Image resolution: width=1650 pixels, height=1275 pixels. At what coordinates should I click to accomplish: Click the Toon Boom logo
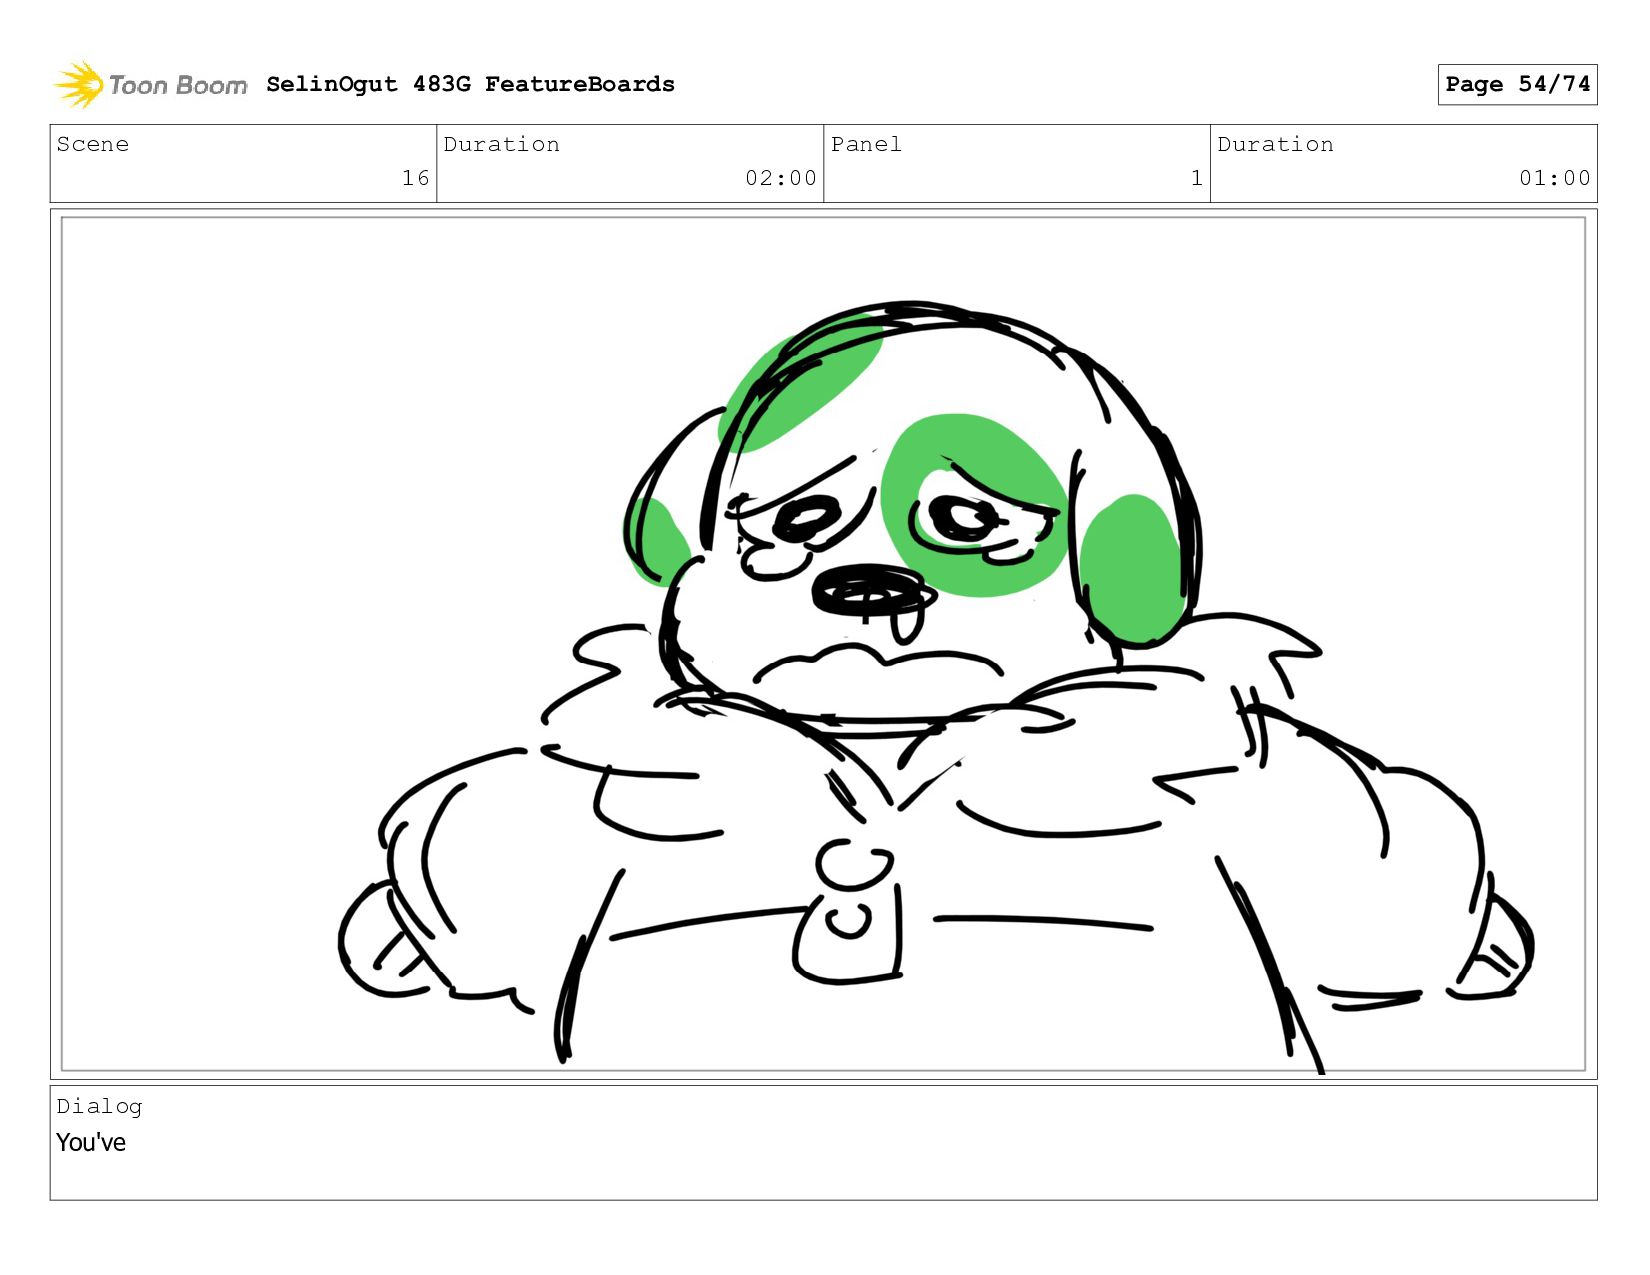tap(150, 85)
